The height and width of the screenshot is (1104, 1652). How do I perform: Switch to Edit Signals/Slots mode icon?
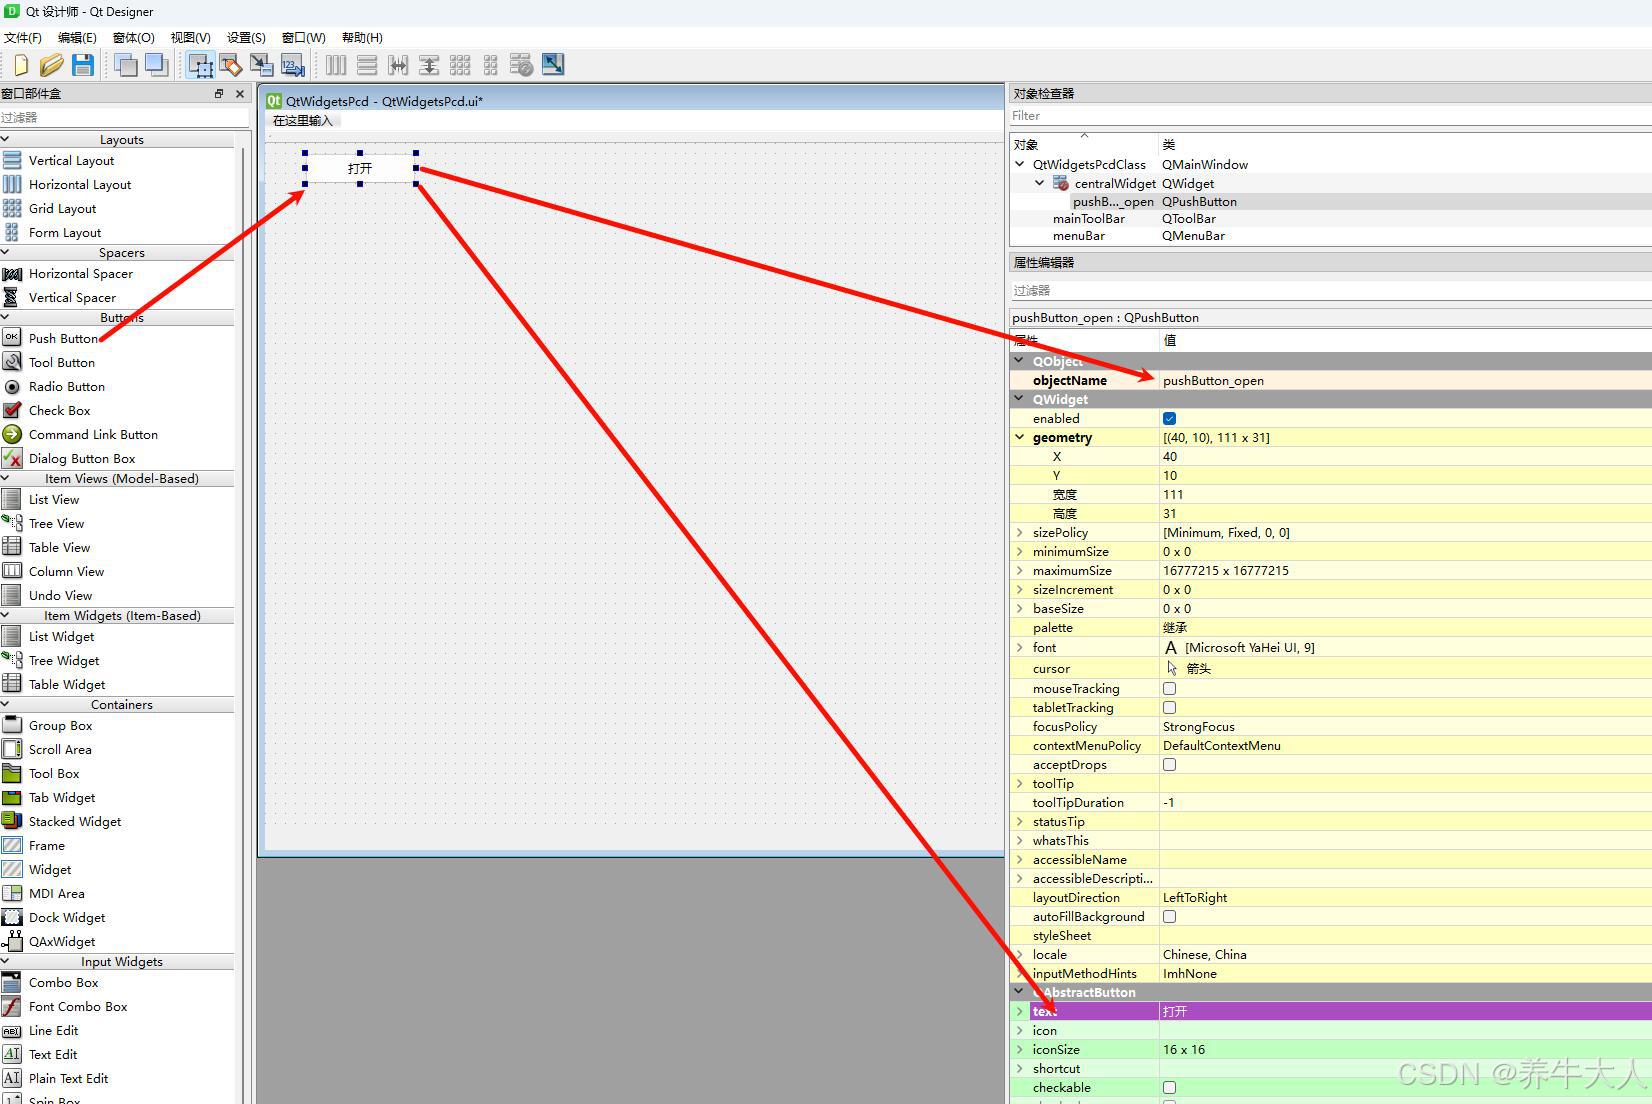231,66
